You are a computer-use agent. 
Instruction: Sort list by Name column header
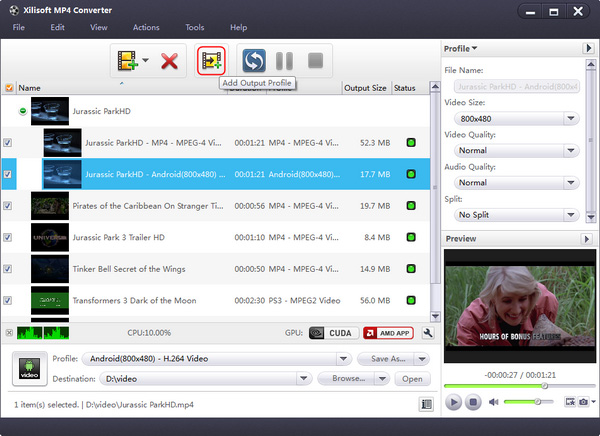tap(121, 88)
